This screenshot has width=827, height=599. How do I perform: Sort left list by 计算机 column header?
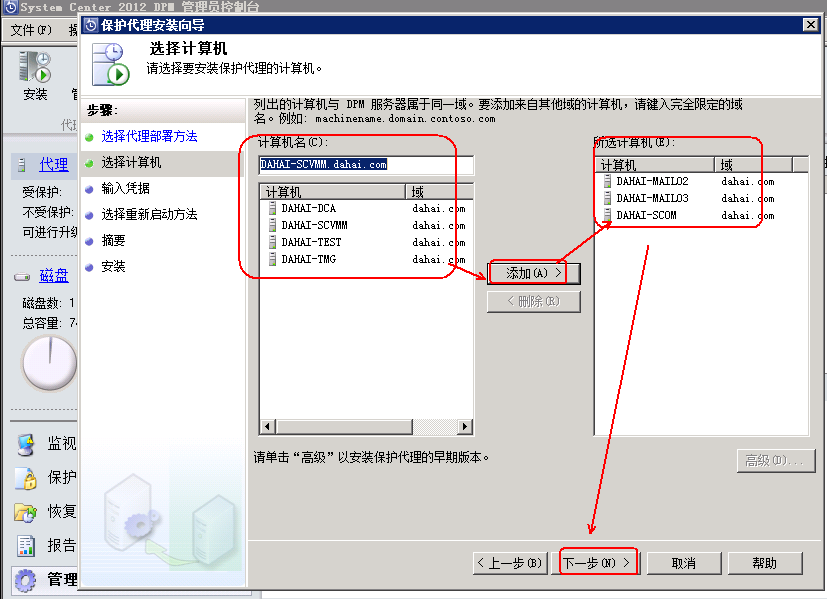(333, 191)
